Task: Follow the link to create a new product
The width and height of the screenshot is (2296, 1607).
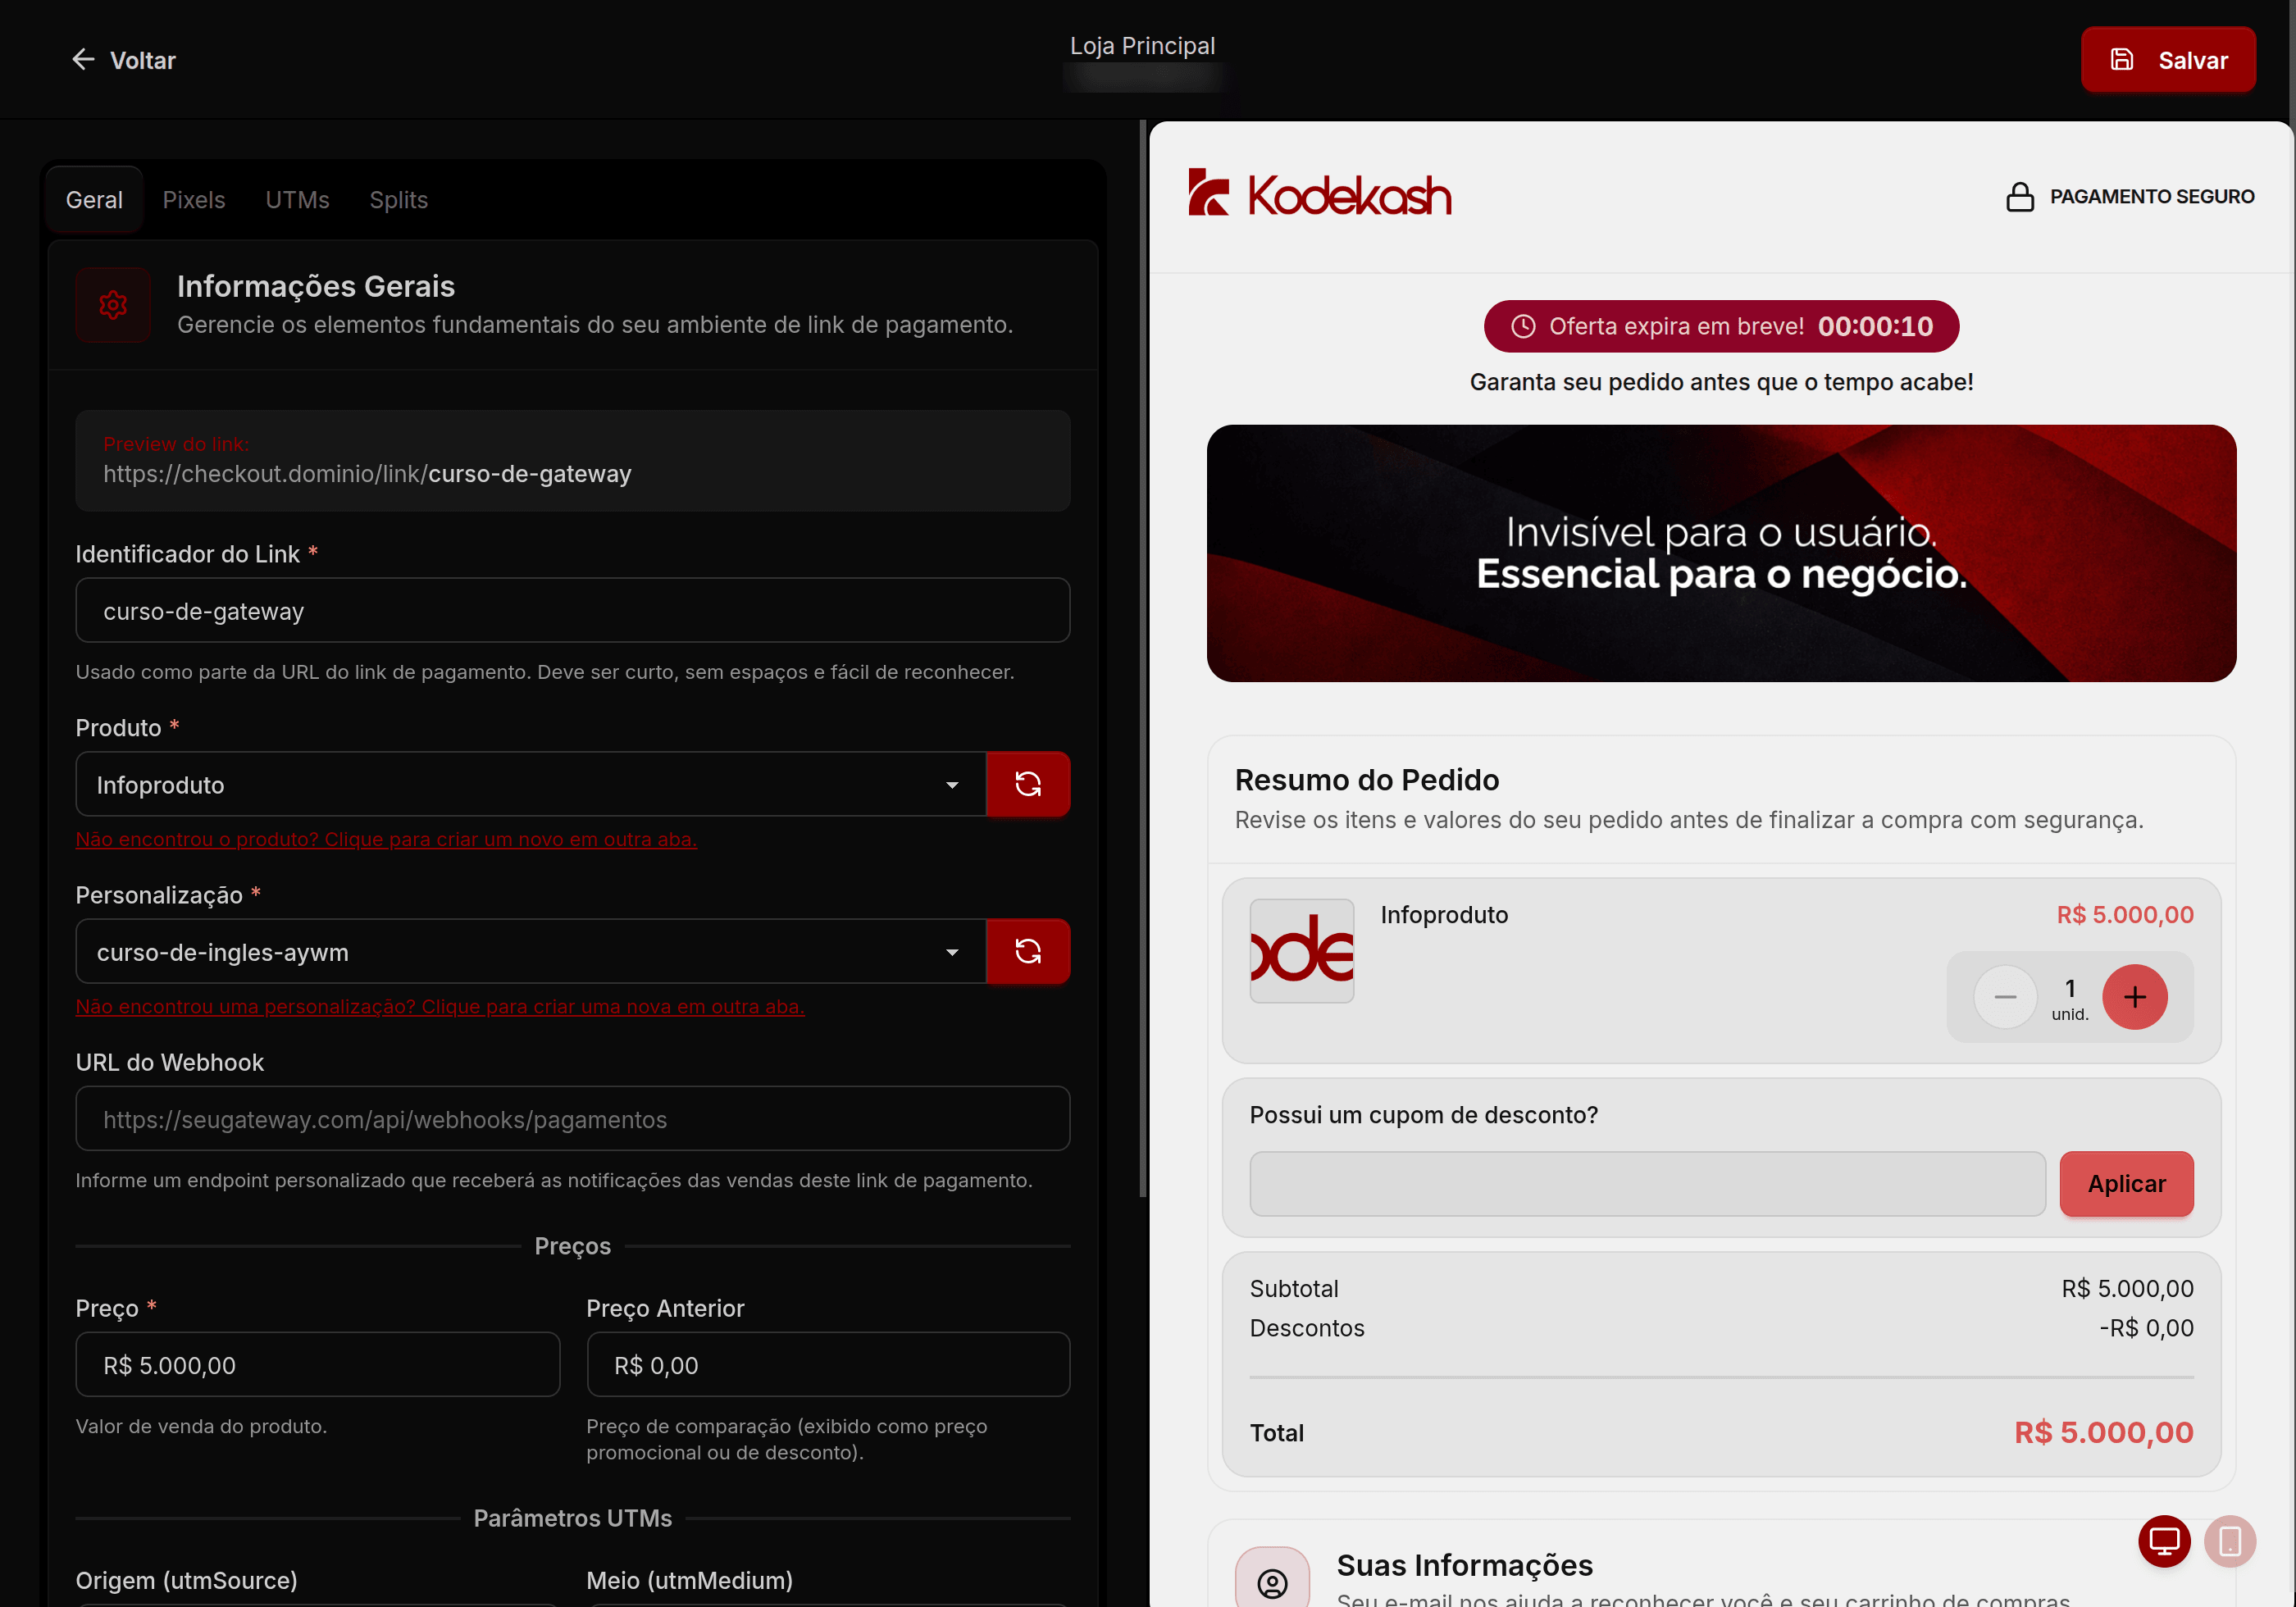Action: 386,839
